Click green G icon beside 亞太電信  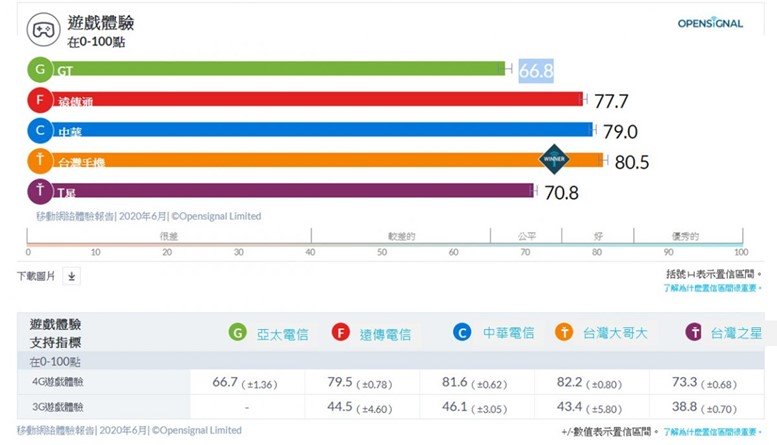coord(237,332)
